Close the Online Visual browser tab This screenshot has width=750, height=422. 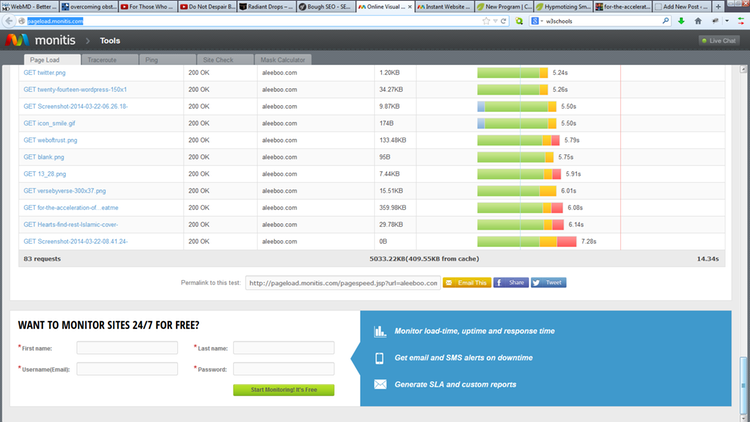[x=409, y=7]
